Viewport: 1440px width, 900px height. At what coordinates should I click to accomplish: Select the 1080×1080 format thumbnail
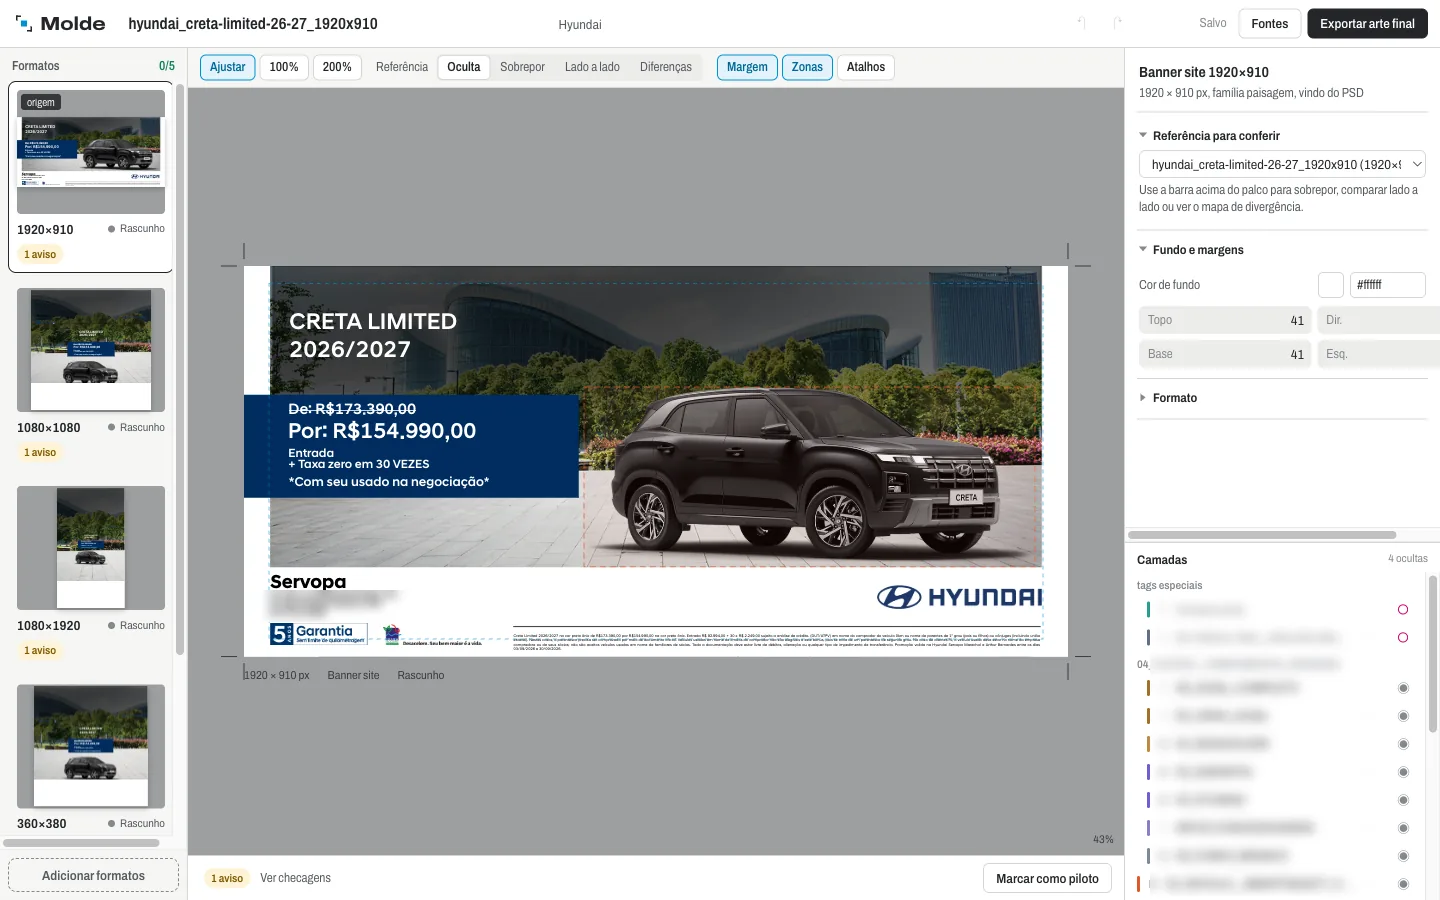coord(91,350)
